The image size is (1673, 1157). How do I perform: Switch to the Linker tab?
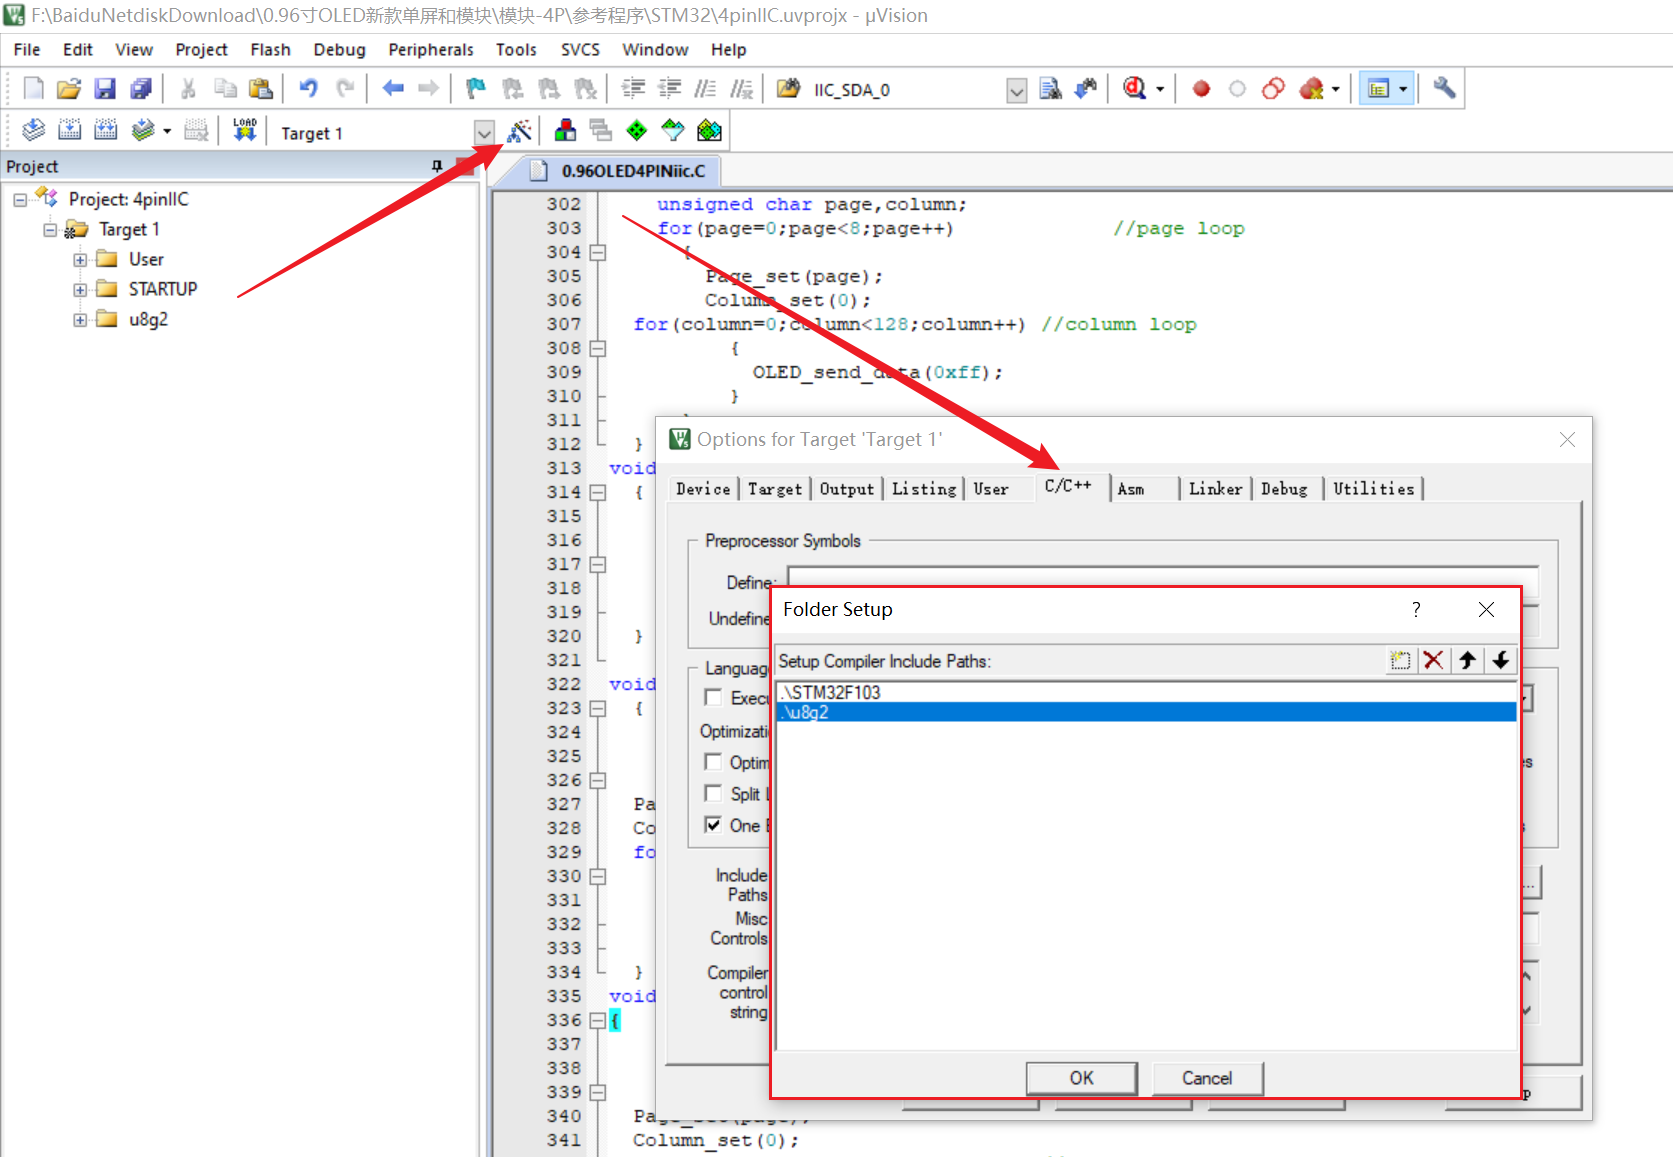point(1215,489)
